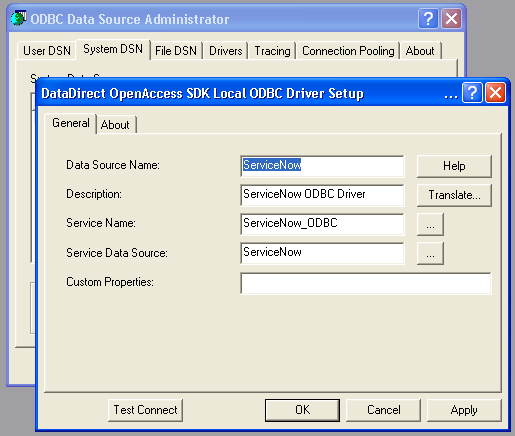
Task: Open the About tab in driver setup
Action: (115, 125)
